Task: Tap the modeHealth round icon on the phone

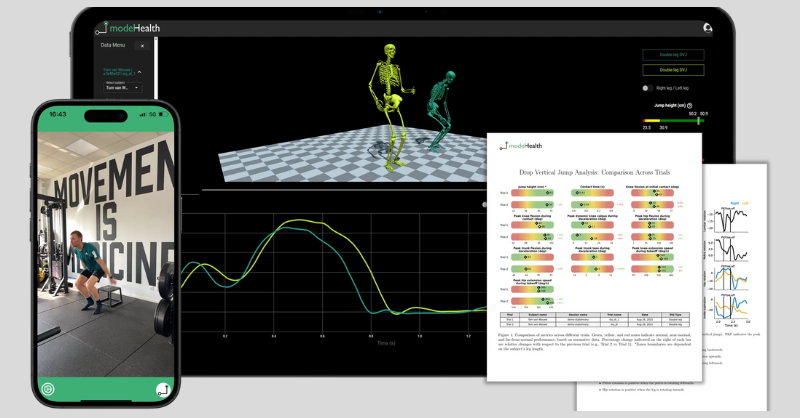Action: [x=163, y=390]
